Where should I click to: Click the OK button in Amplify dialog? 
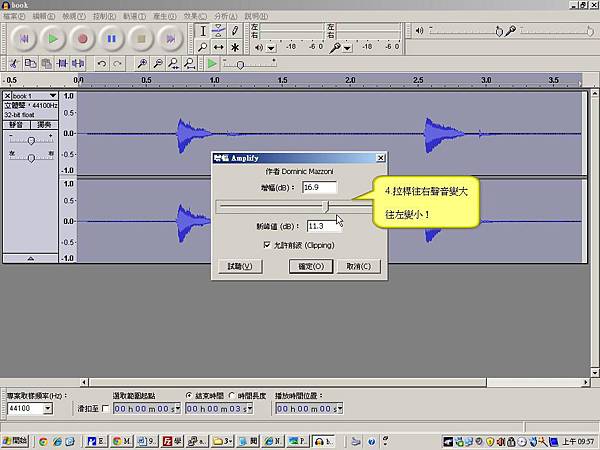click(x=311, y=266)
